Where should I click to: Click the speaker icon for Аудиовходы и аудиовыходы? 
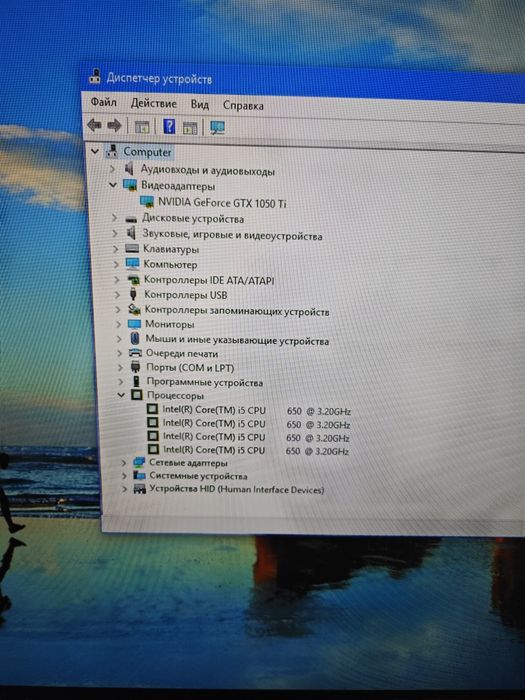coord(129,169)
